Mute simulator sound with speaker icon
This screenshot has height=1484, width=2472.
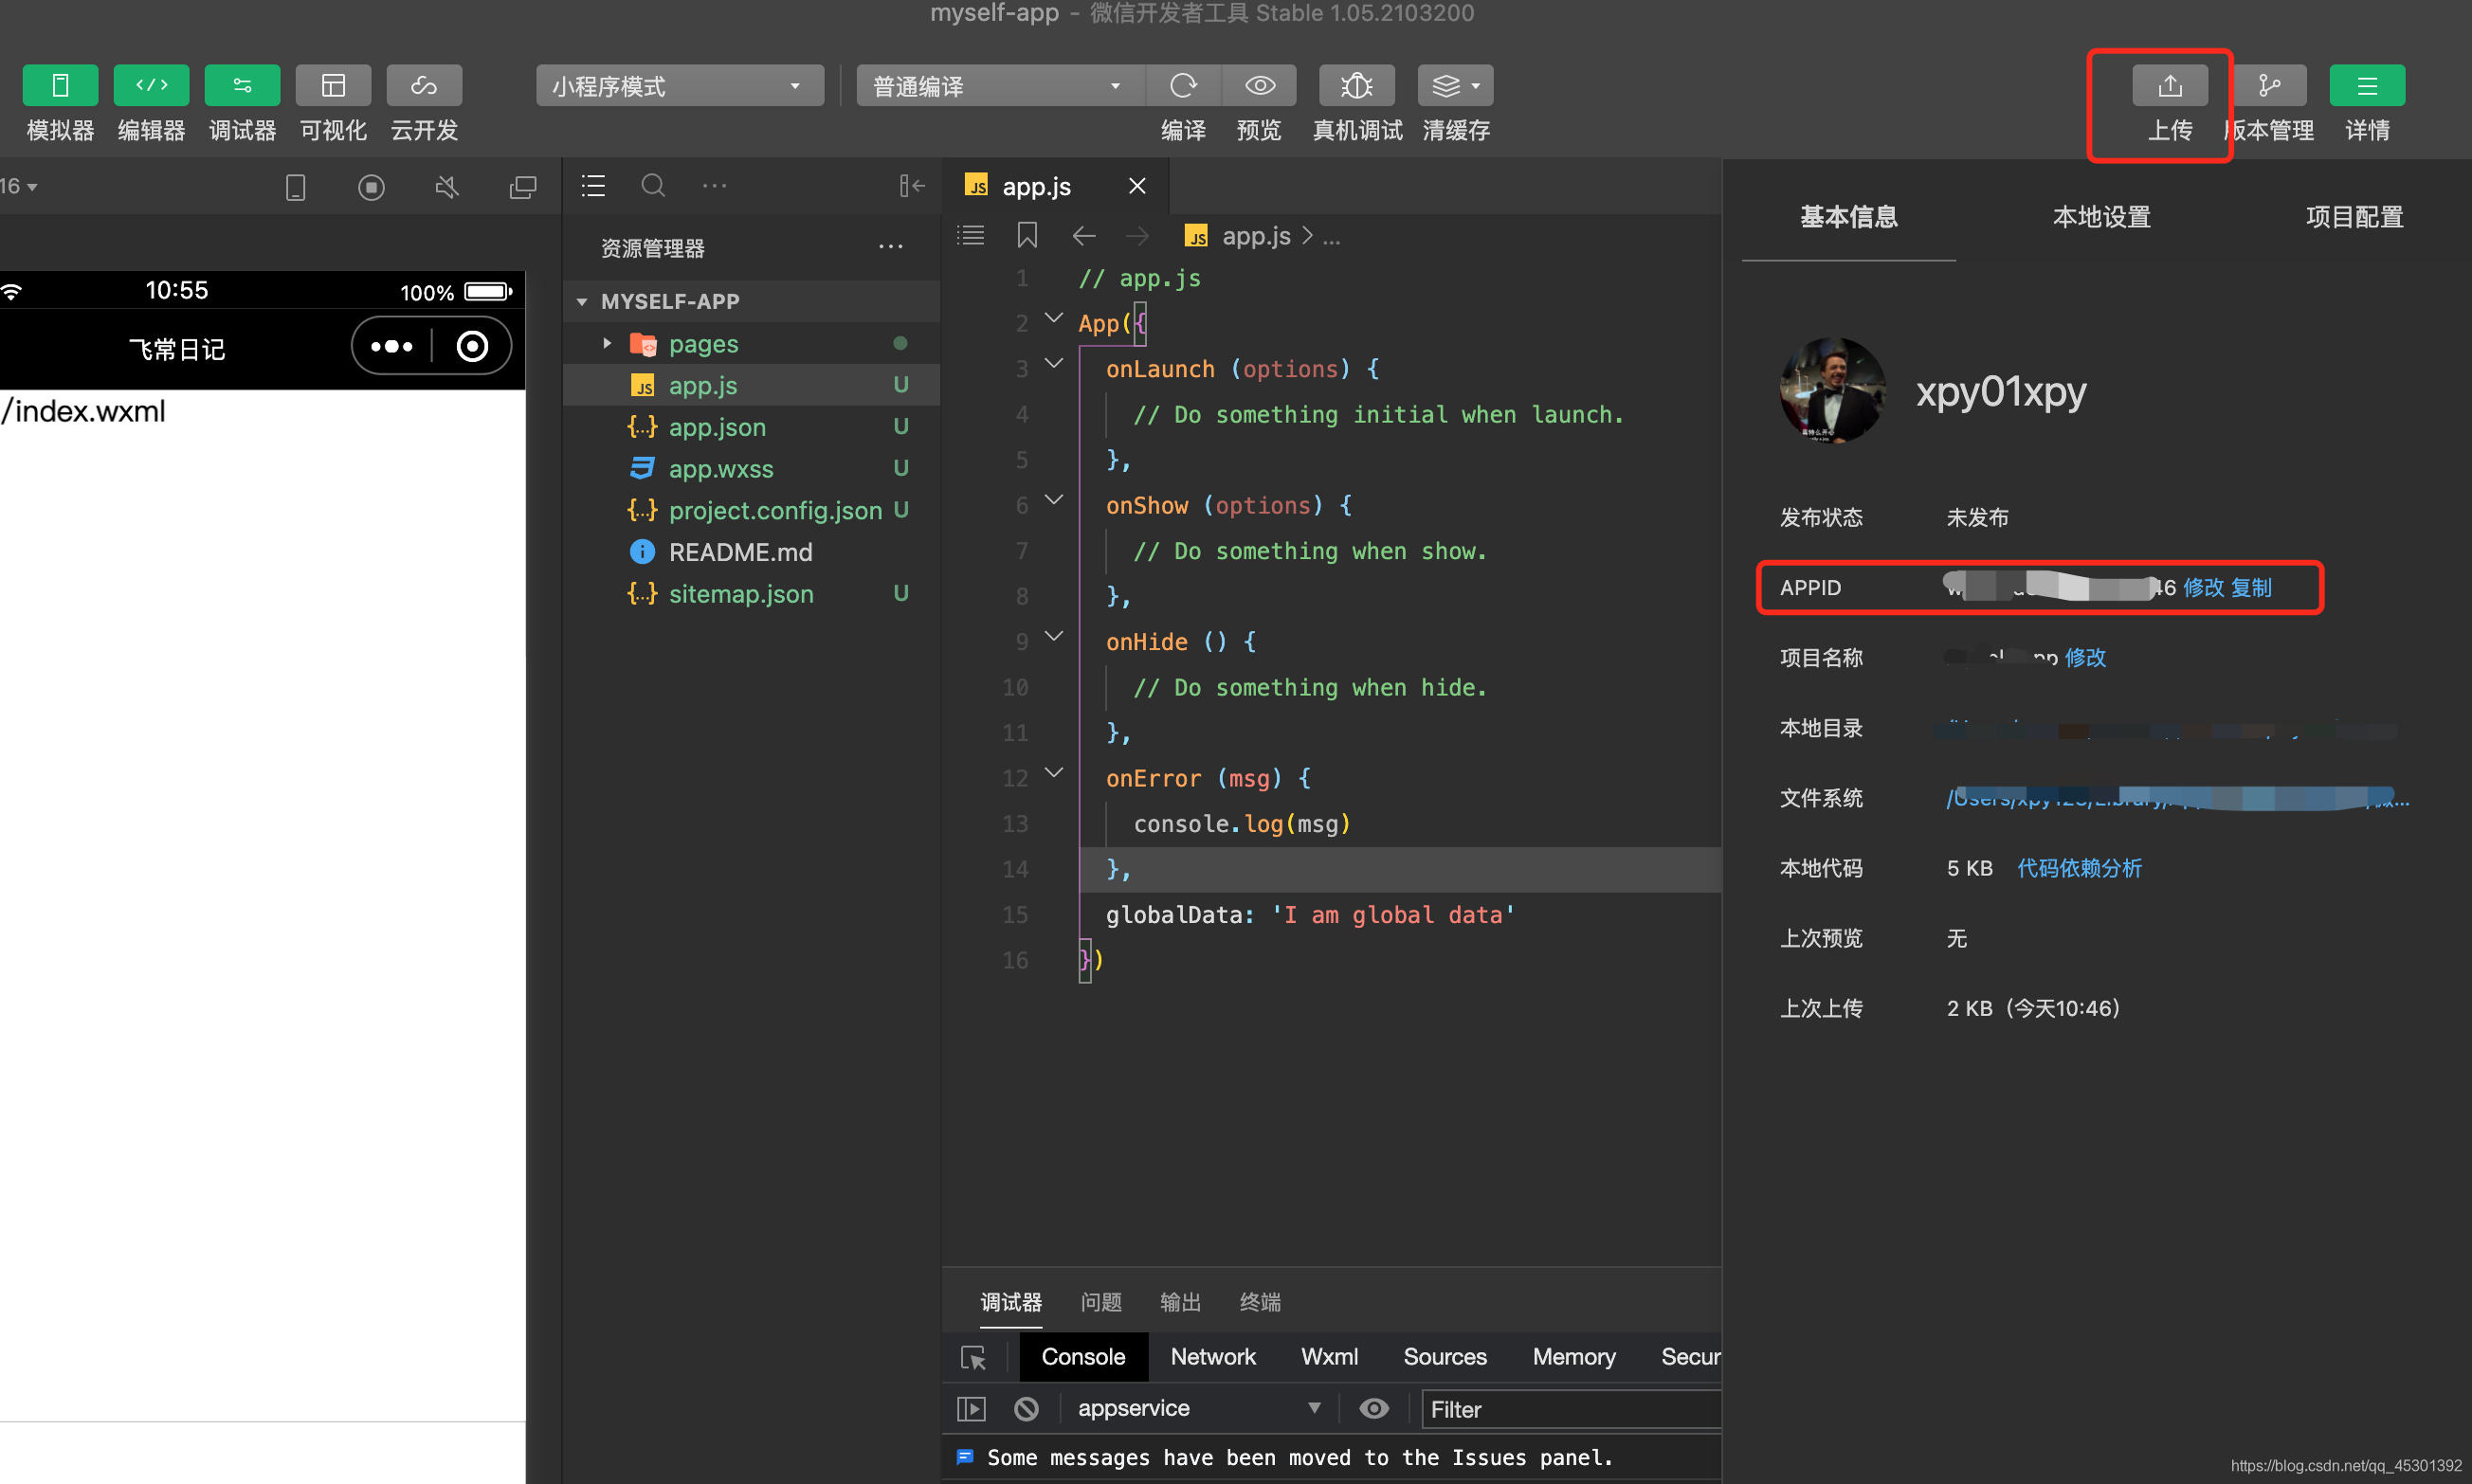pyautogui.click(x=447, y=187)
